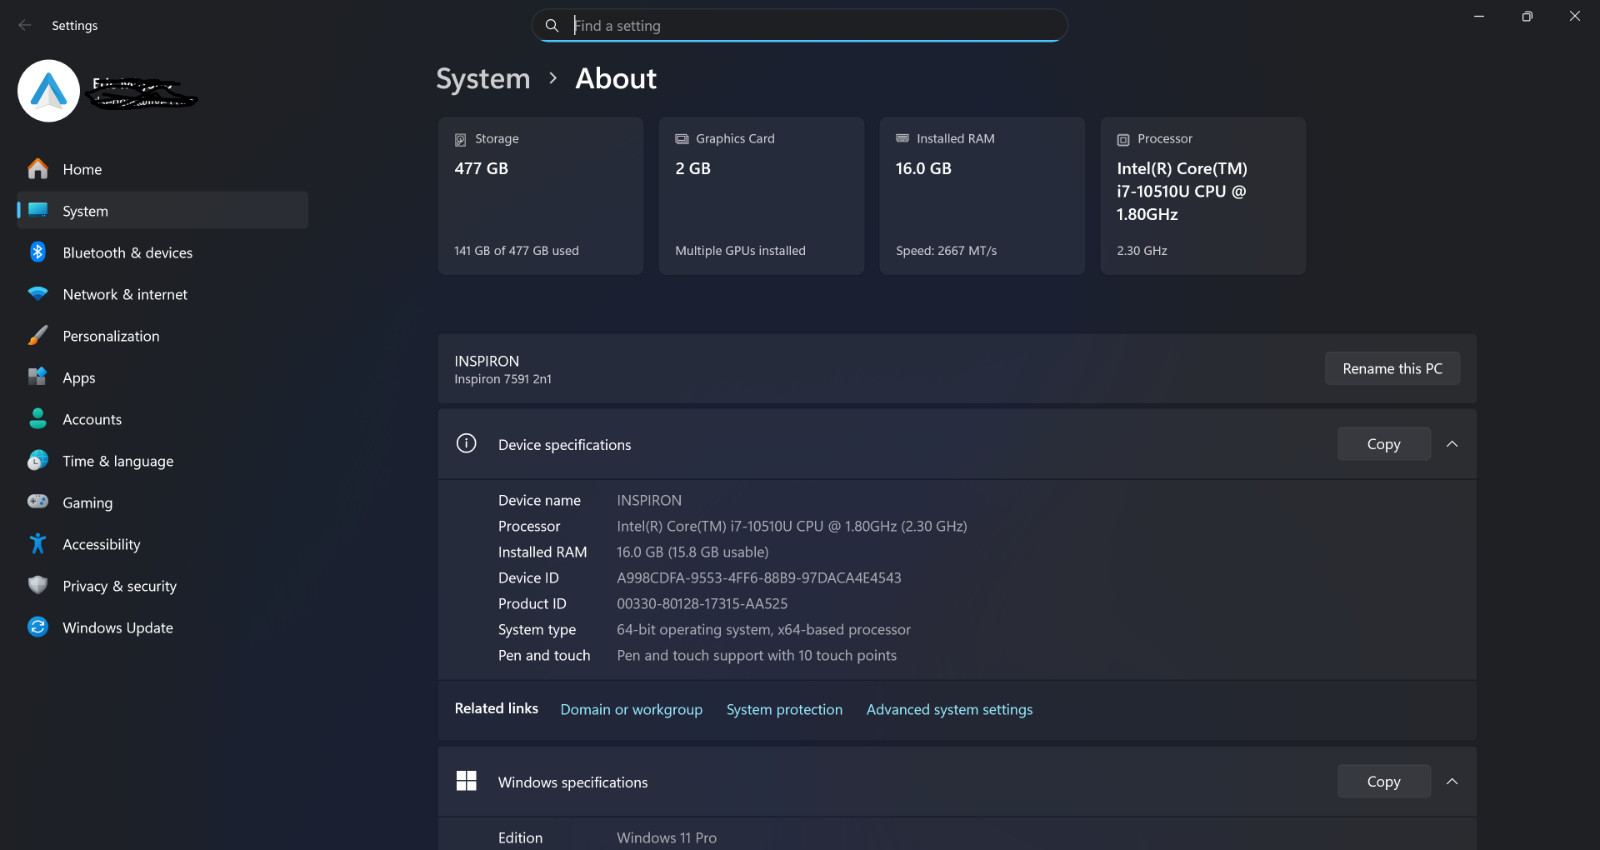Open Privacy & security settings
1600x850 pixels.
(x=162, y=585)
